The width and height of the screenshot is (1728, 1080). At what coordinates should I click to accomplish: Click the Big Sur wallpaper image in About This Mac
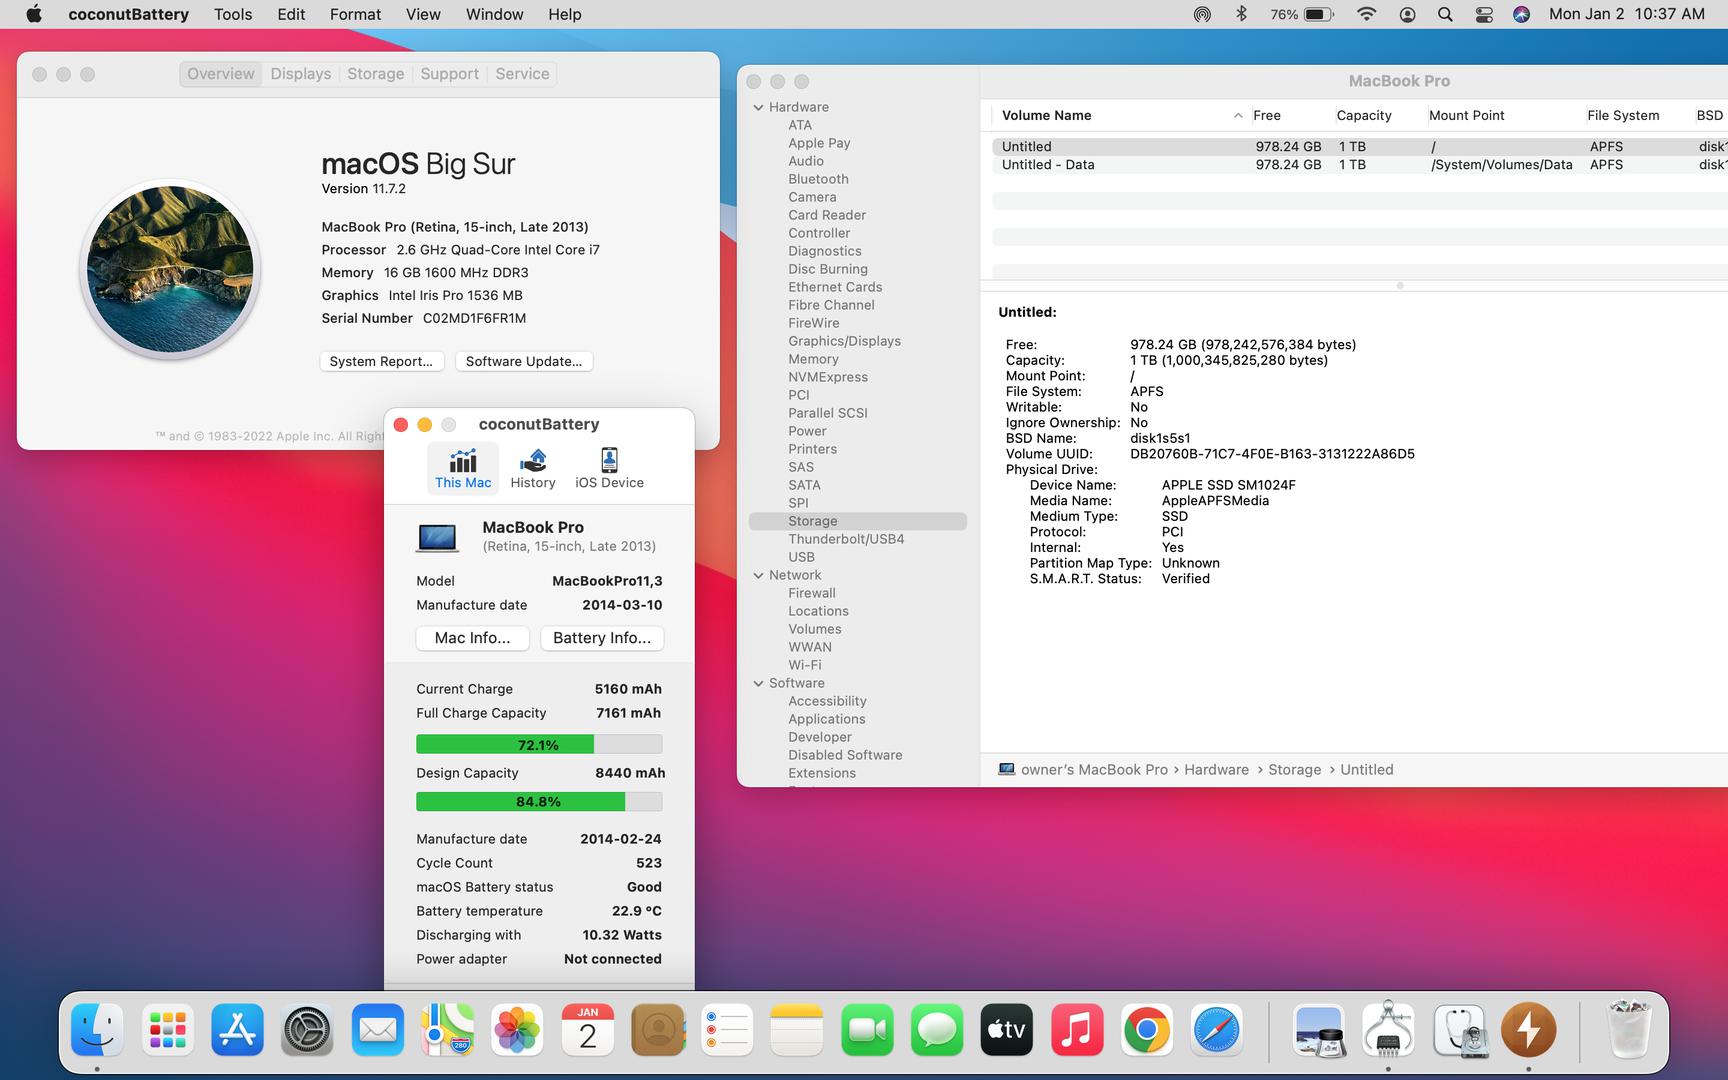pos(170,270)
